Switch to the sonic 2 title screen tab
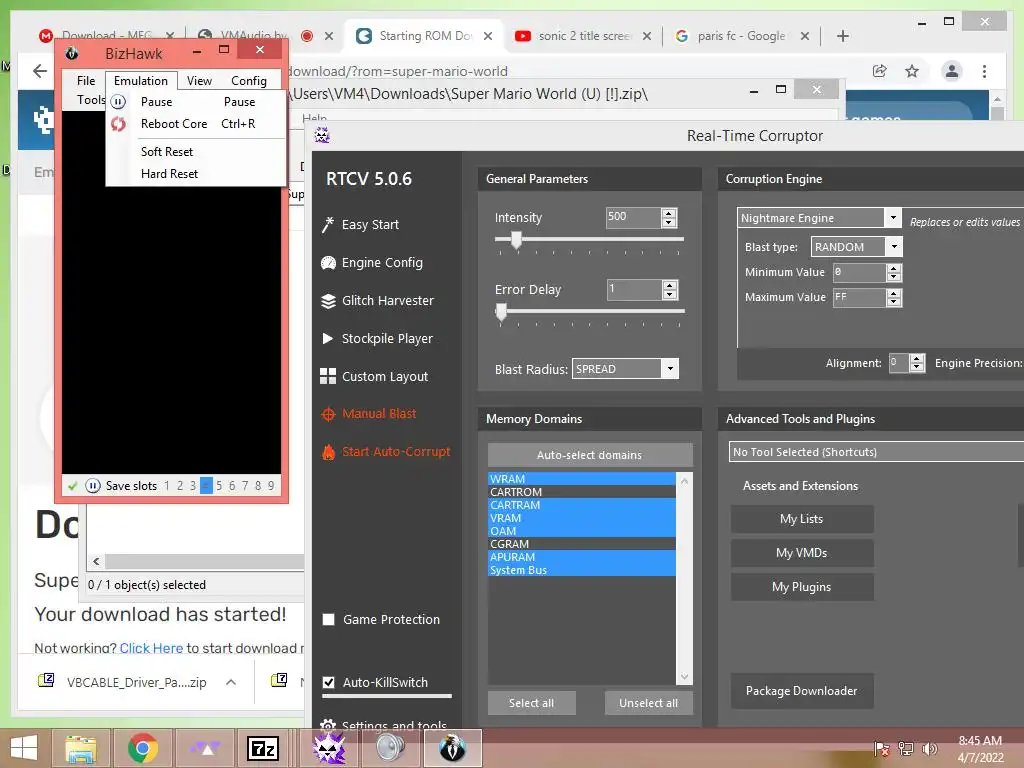The image size is (1024, 768). tap(584, 36)
